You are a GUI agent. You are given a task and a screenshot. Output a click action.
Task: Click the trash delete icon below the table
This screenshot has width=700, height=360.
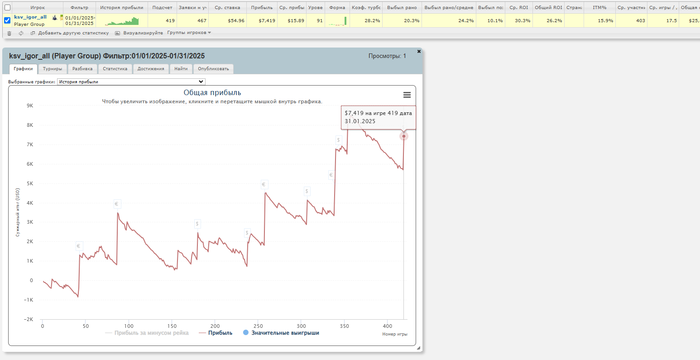click(9, 33)
